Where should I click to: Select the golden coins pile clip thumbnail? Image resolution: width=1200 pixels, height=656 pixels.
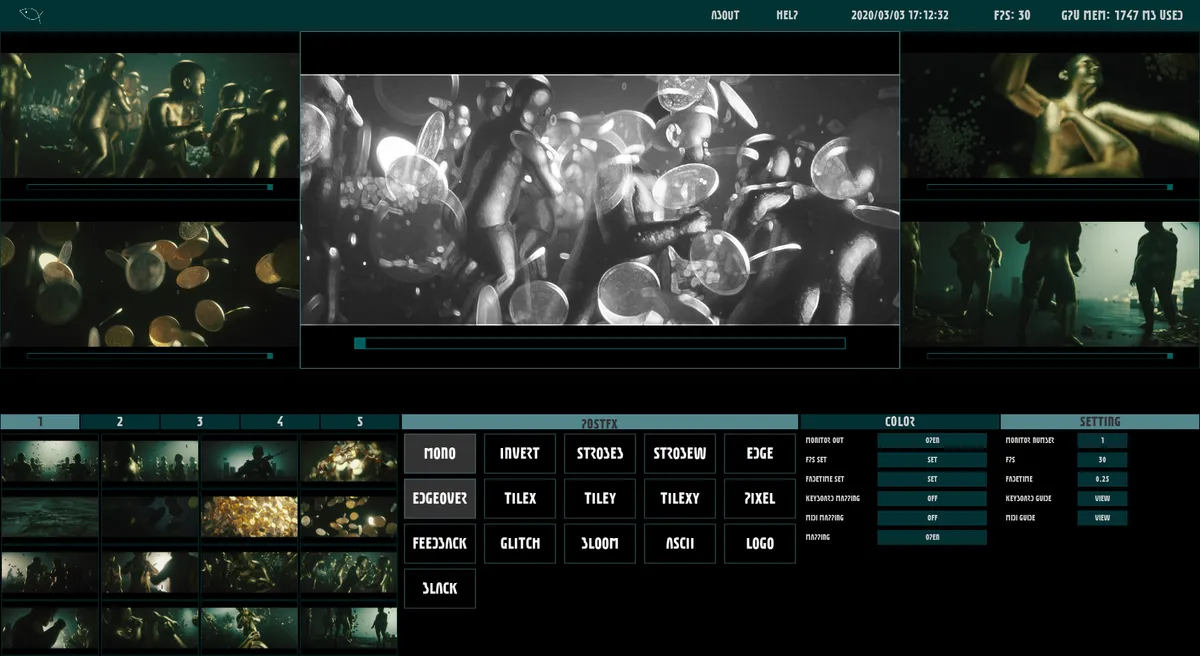point(249,517)
